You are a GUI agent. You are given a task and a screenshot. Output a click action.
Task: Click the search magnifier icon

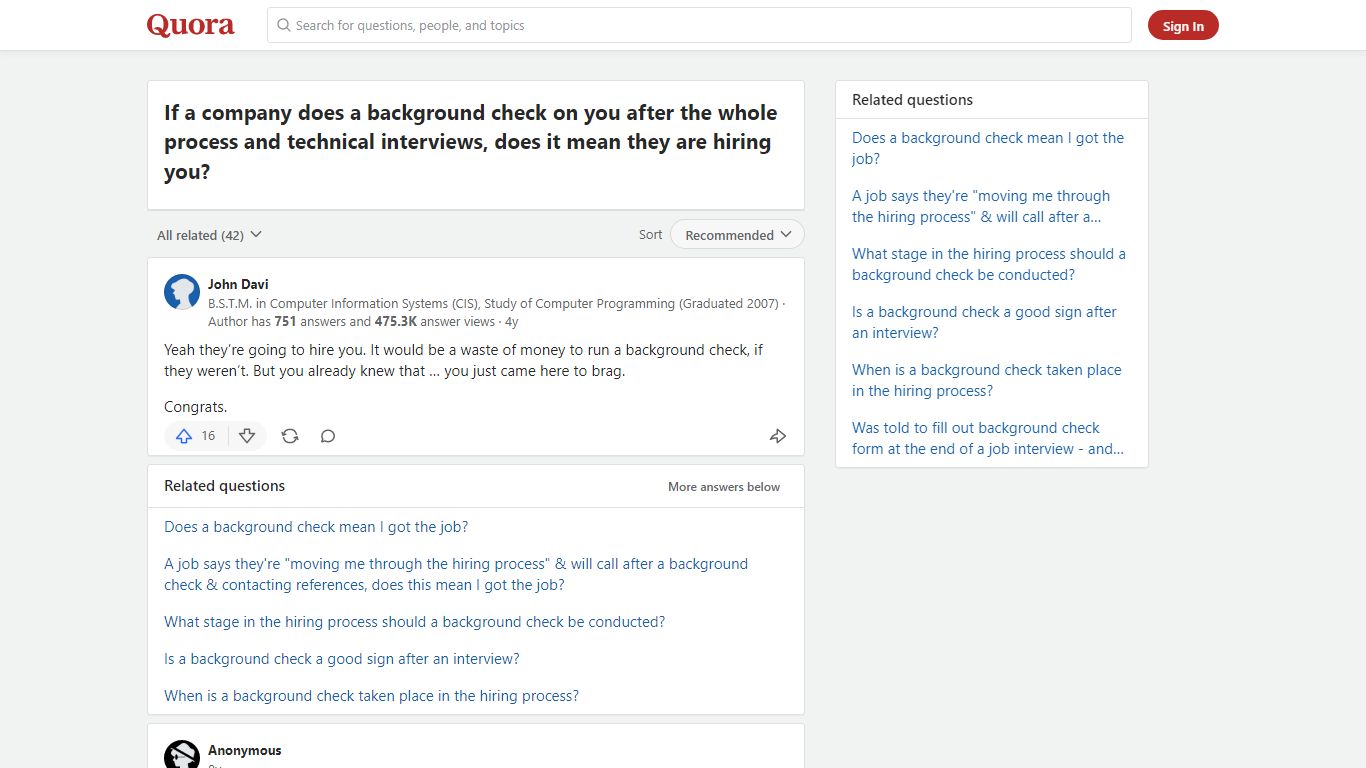coord(284,25)
